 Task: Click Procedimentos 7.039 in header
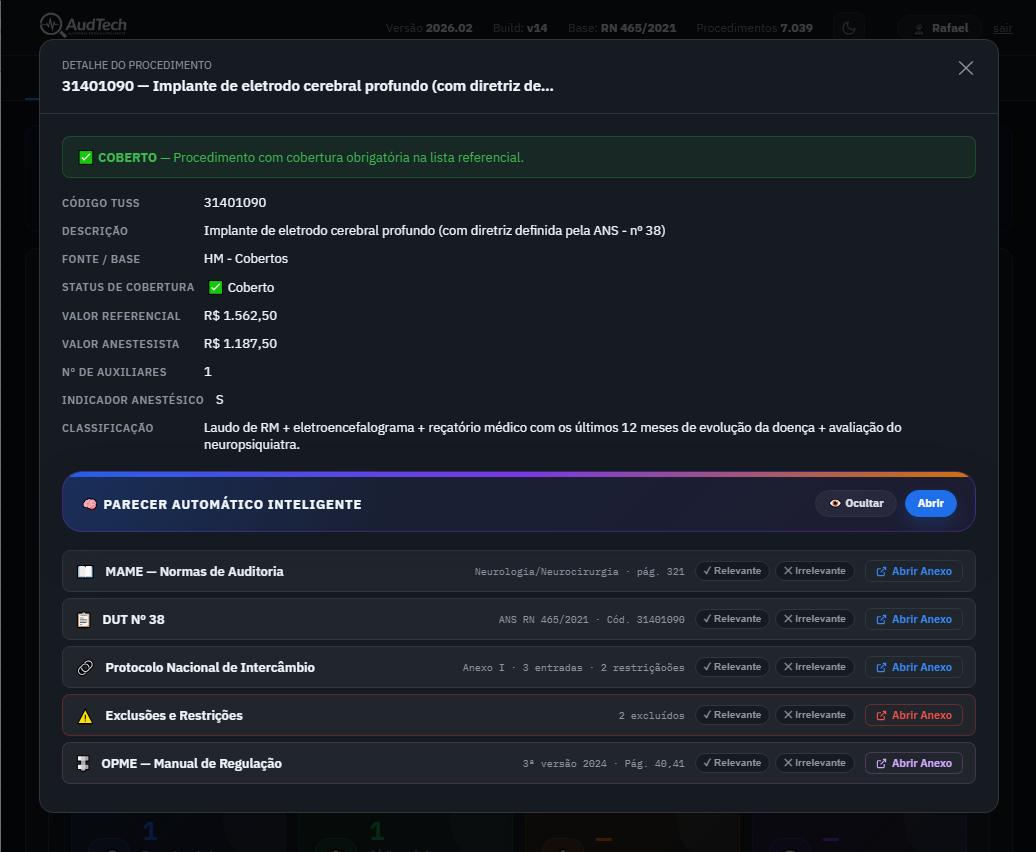(x=755, y=28)
